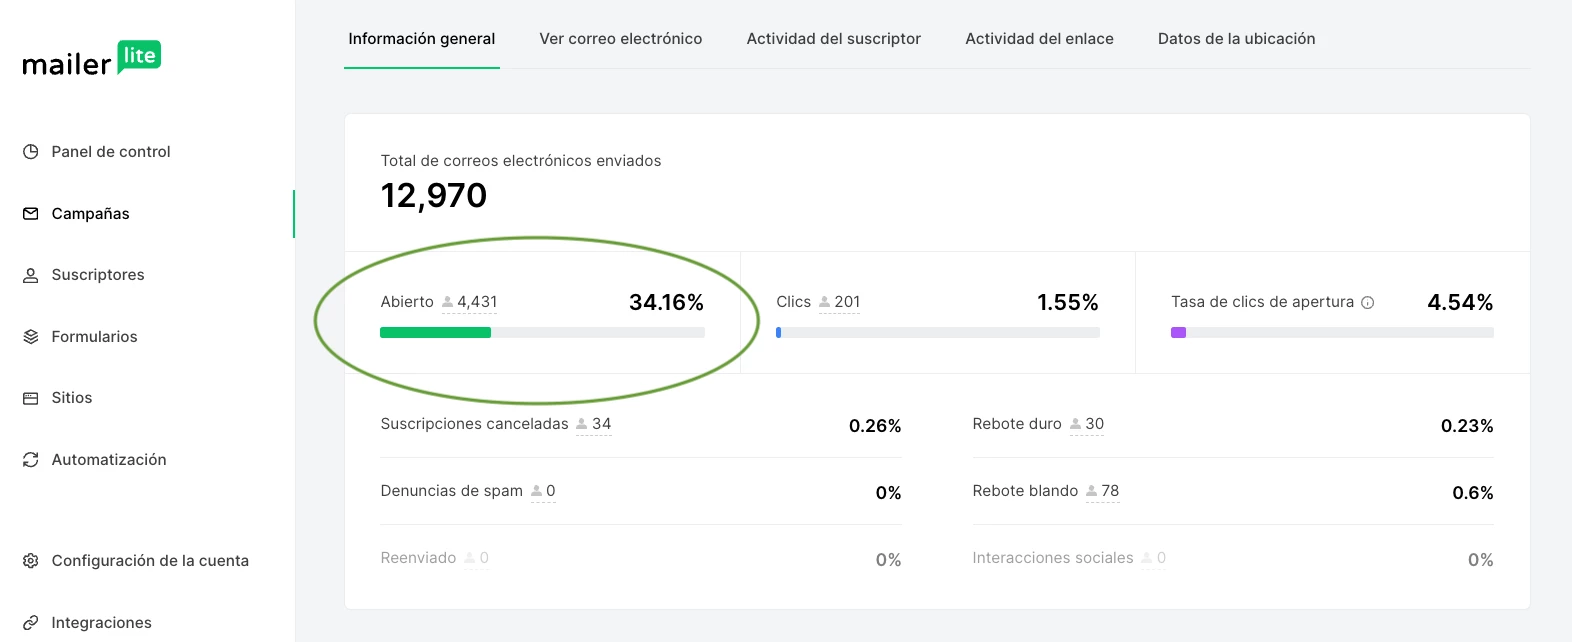Click the green Abierto progress bar

[436, 333]
